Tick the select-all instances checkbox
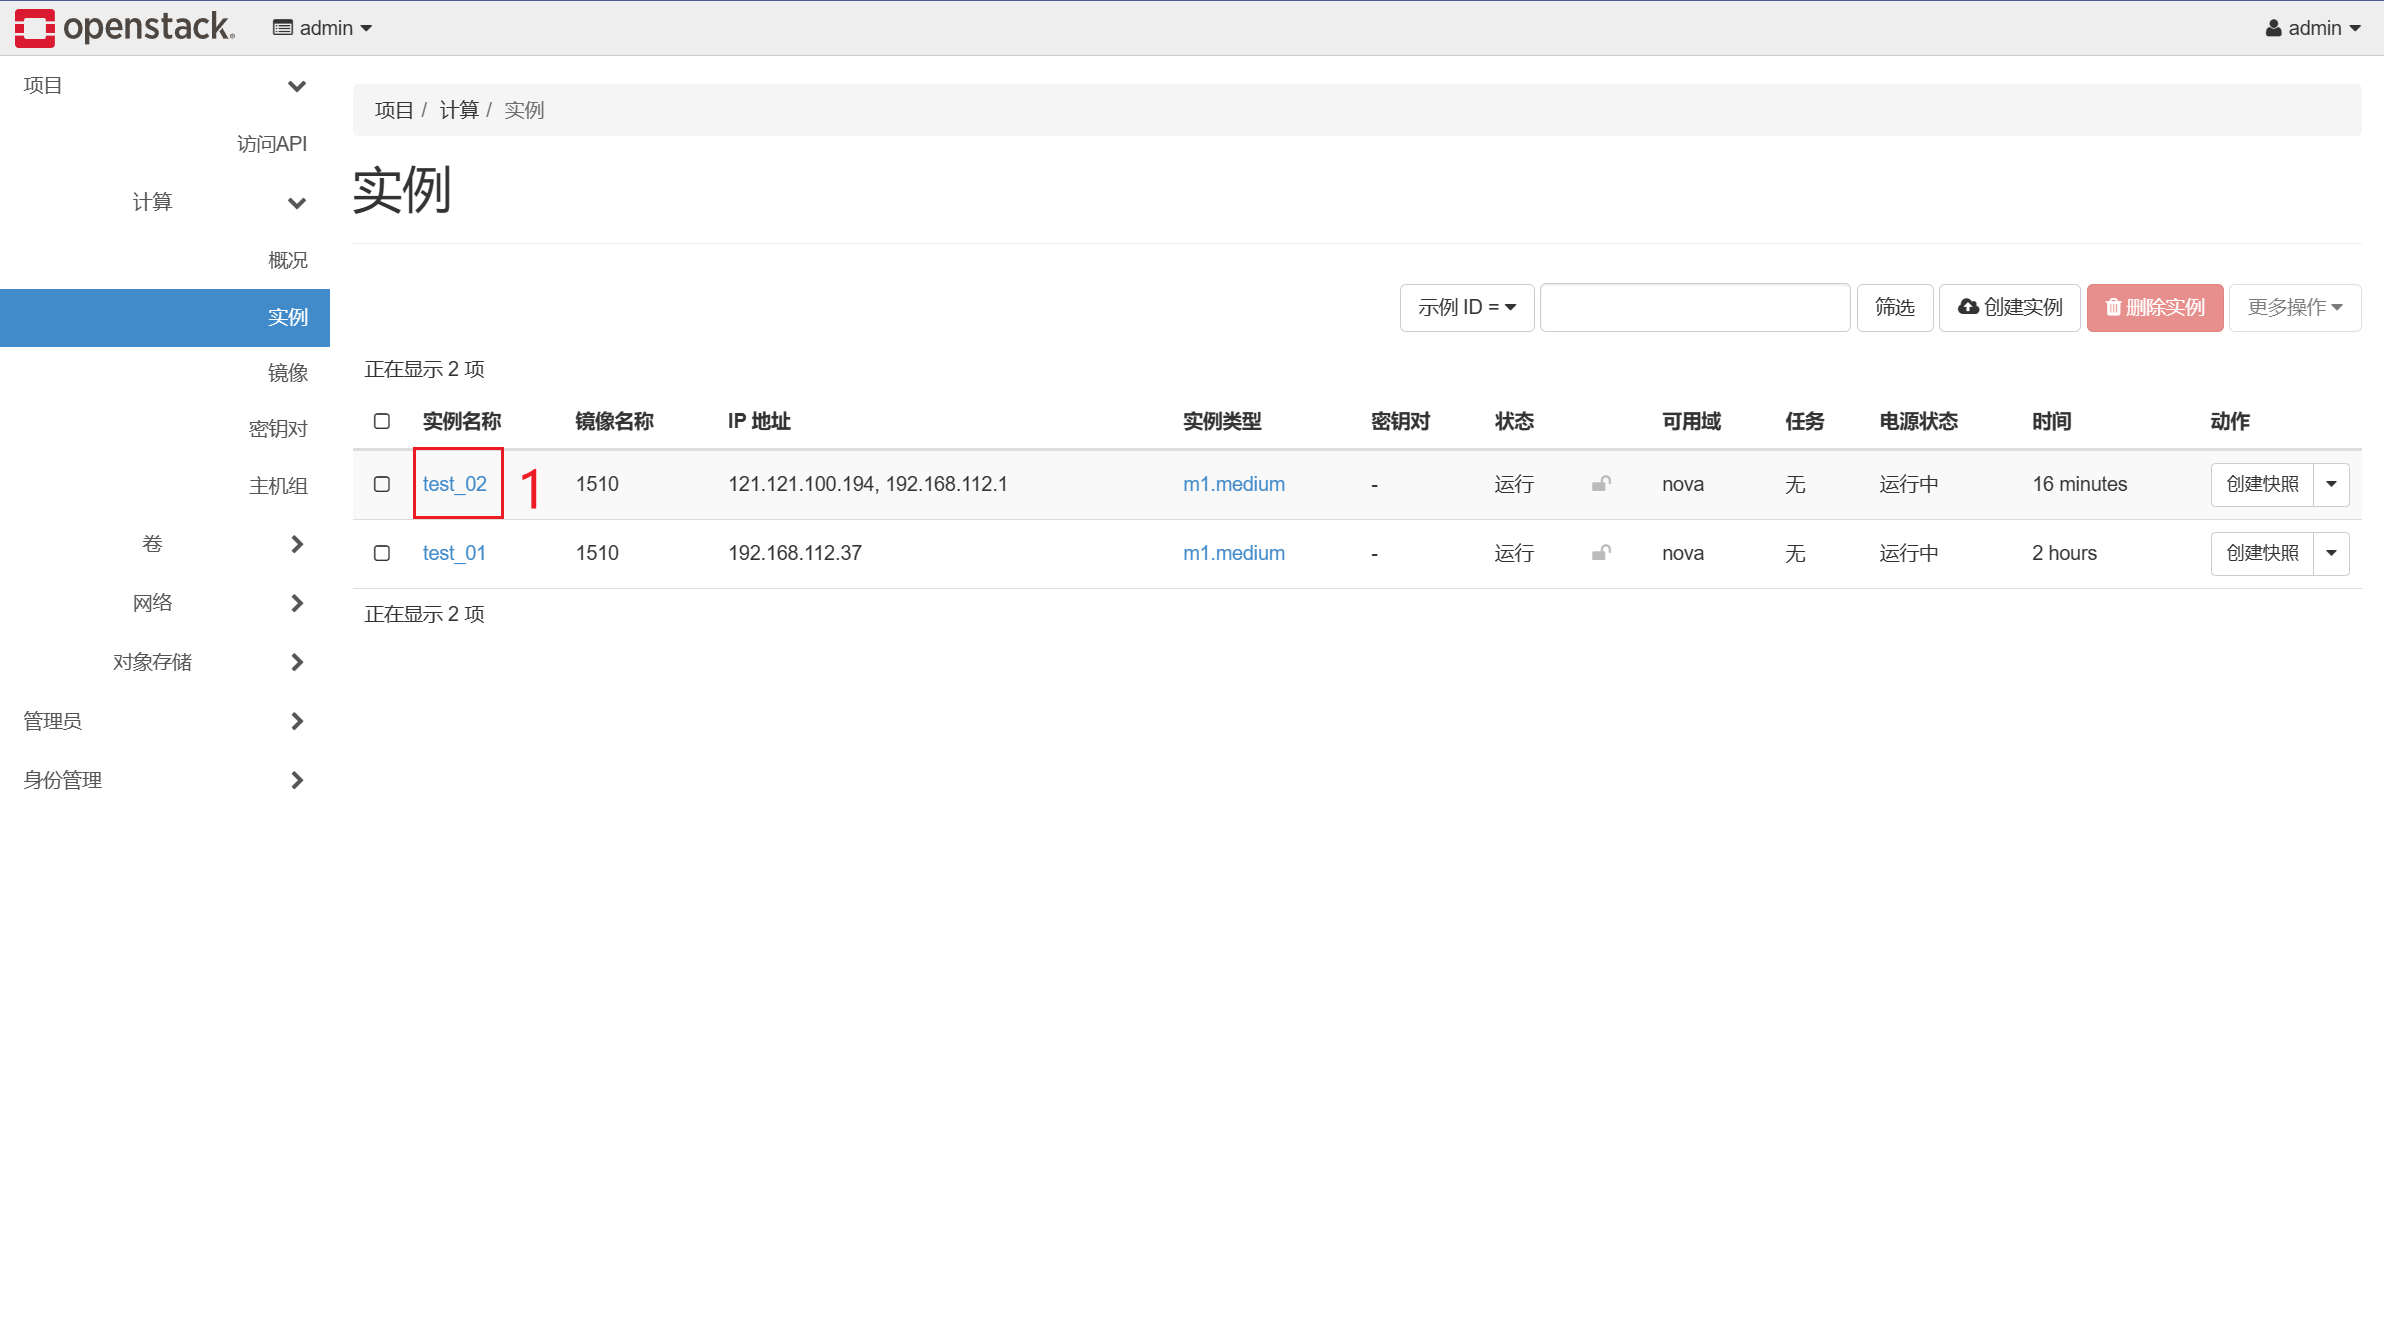The width and height of the screenshot is (2384, 1334). (382, 421)
